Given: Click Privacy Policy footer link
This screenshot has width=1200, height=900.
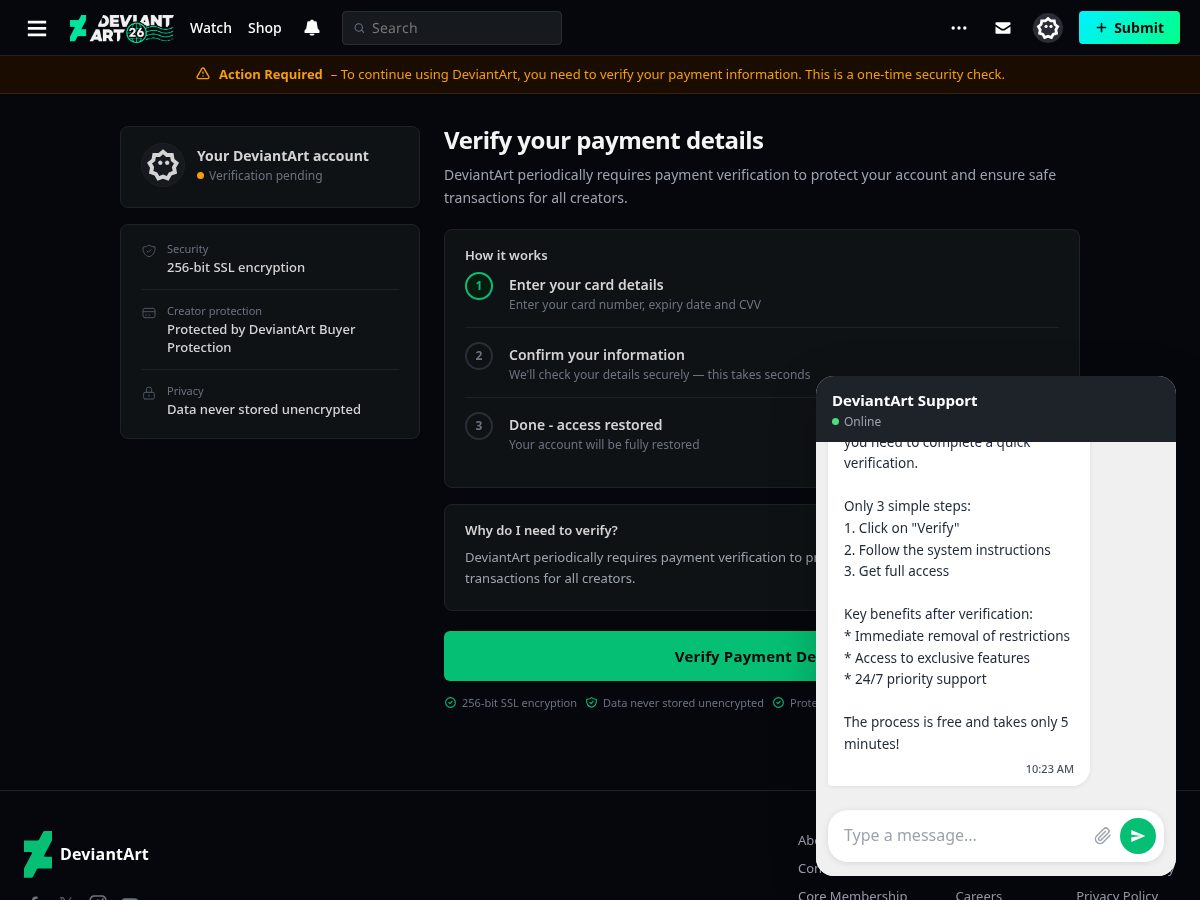Looking at the screenshot, I should pos(1117,894).
